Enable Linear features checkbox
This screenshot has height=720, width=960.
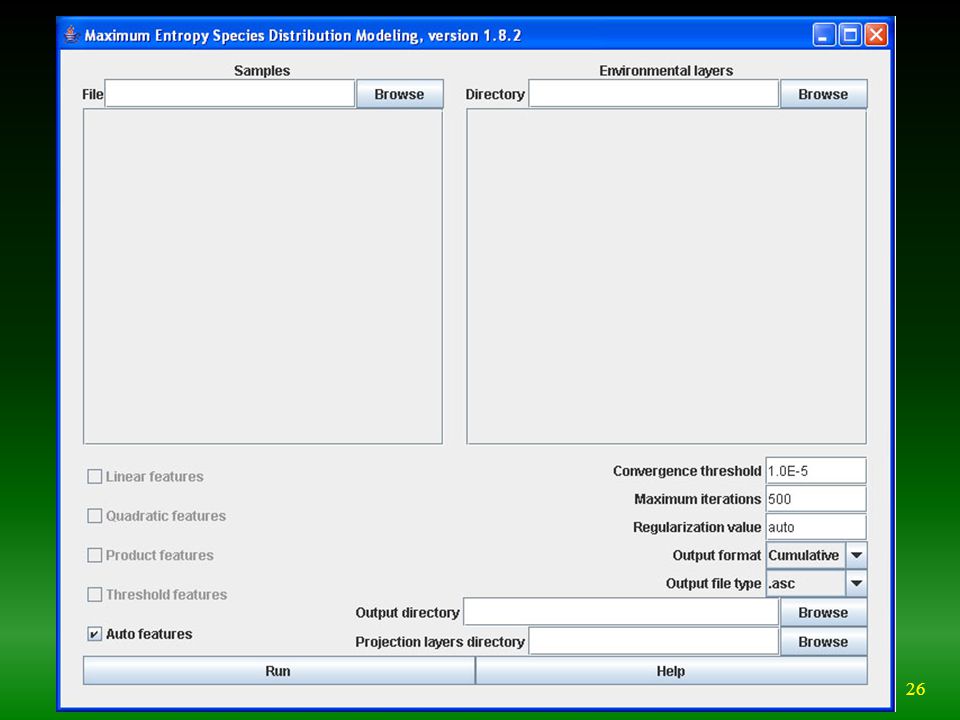coord(94,476)
